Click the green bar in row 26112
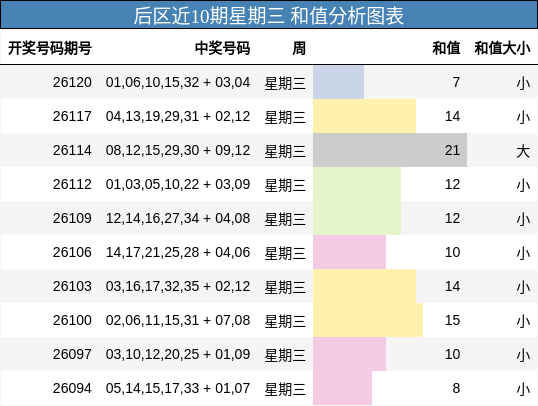Screen dimensions: 538x406 [x=357, y=184]
